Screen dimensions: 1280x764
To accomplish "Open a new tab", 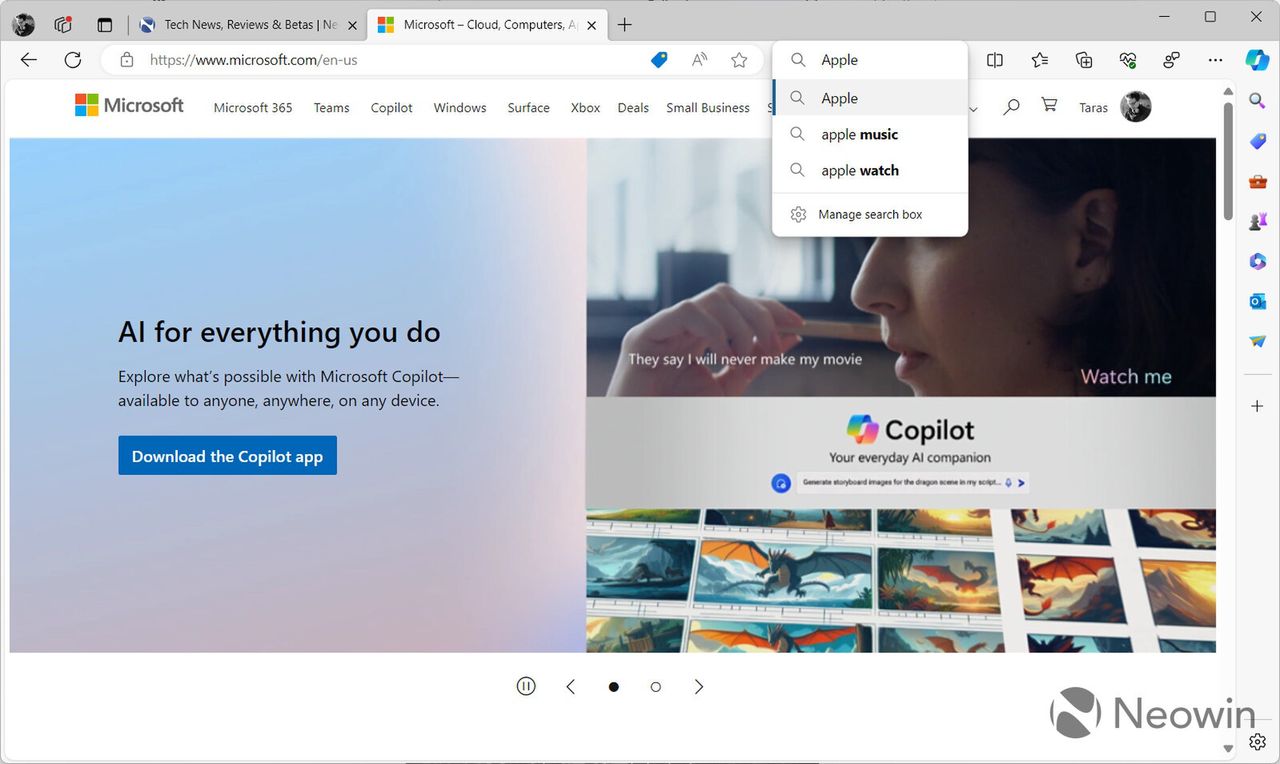I will pos(625,25).
